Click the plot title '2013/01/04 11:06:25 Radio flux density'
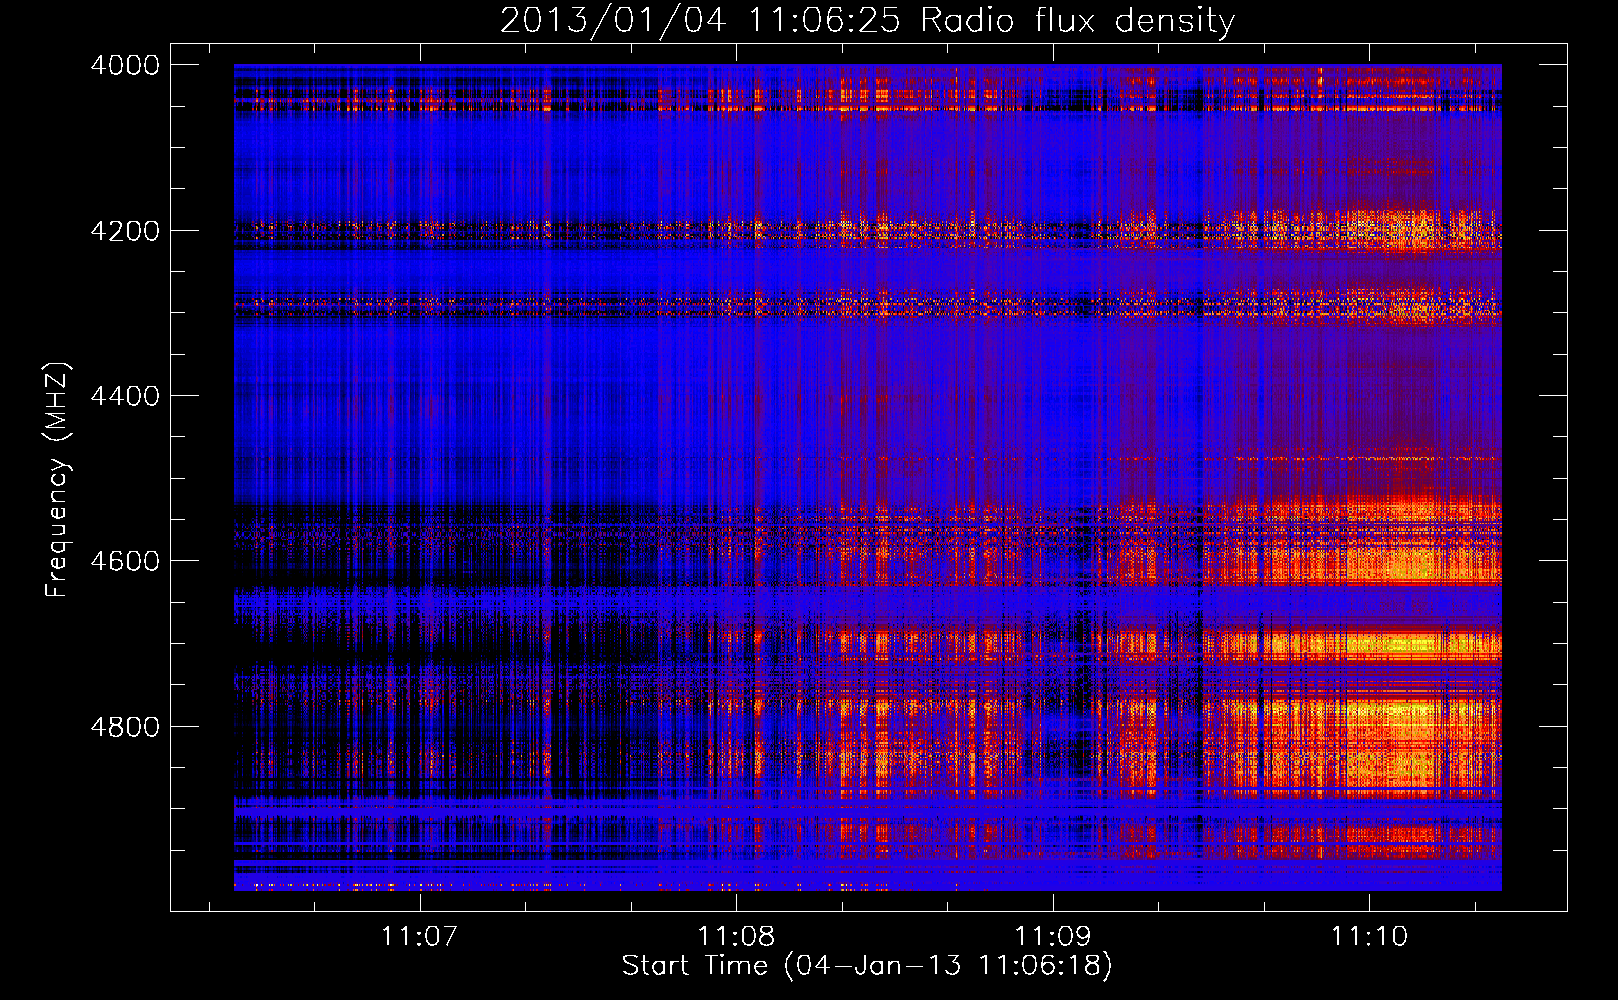 [867, 21]
